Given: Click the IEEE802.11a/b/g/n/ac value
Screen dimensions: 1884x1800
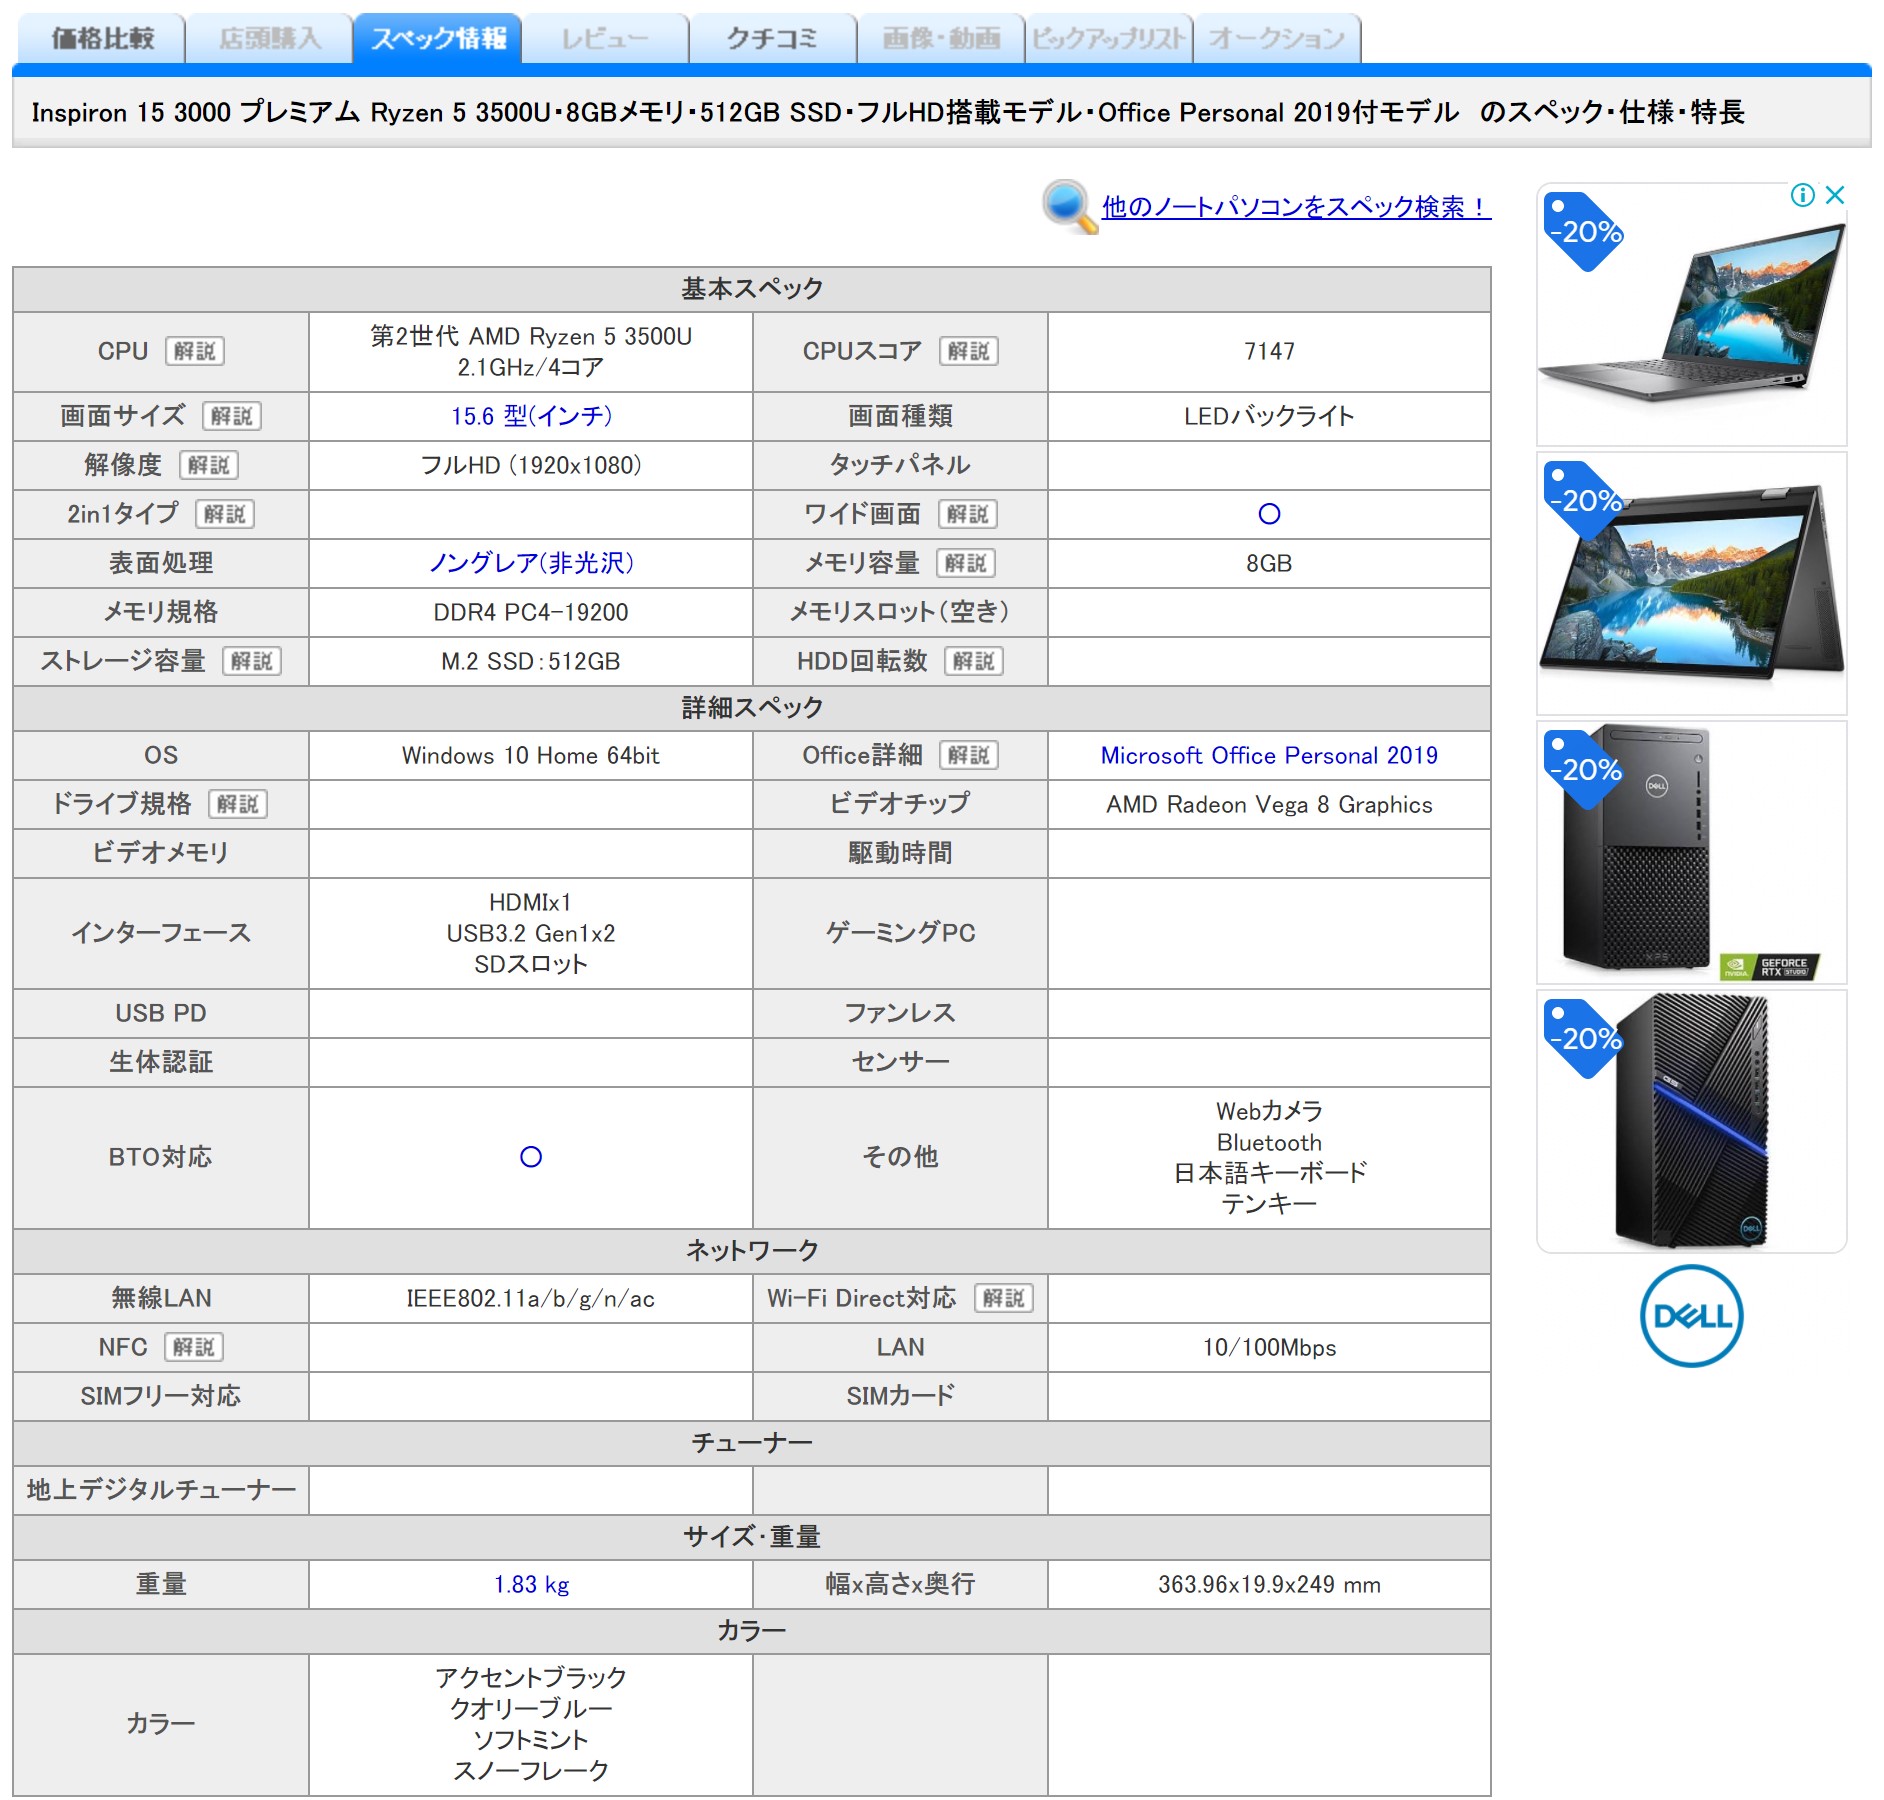Looking at the screenshot, I should pos(531,1298).
